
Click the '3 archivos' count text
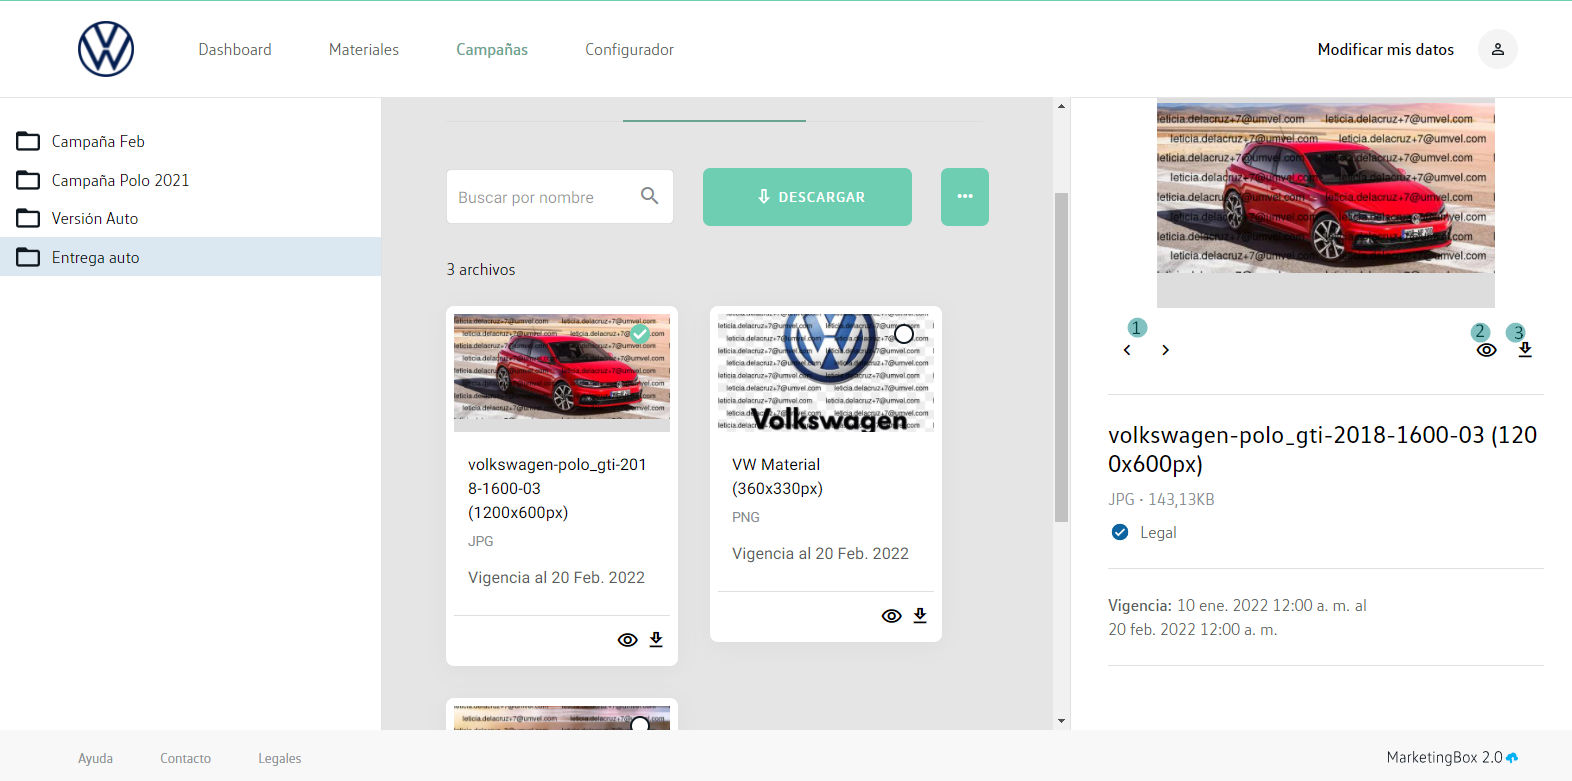pos(481,269)
